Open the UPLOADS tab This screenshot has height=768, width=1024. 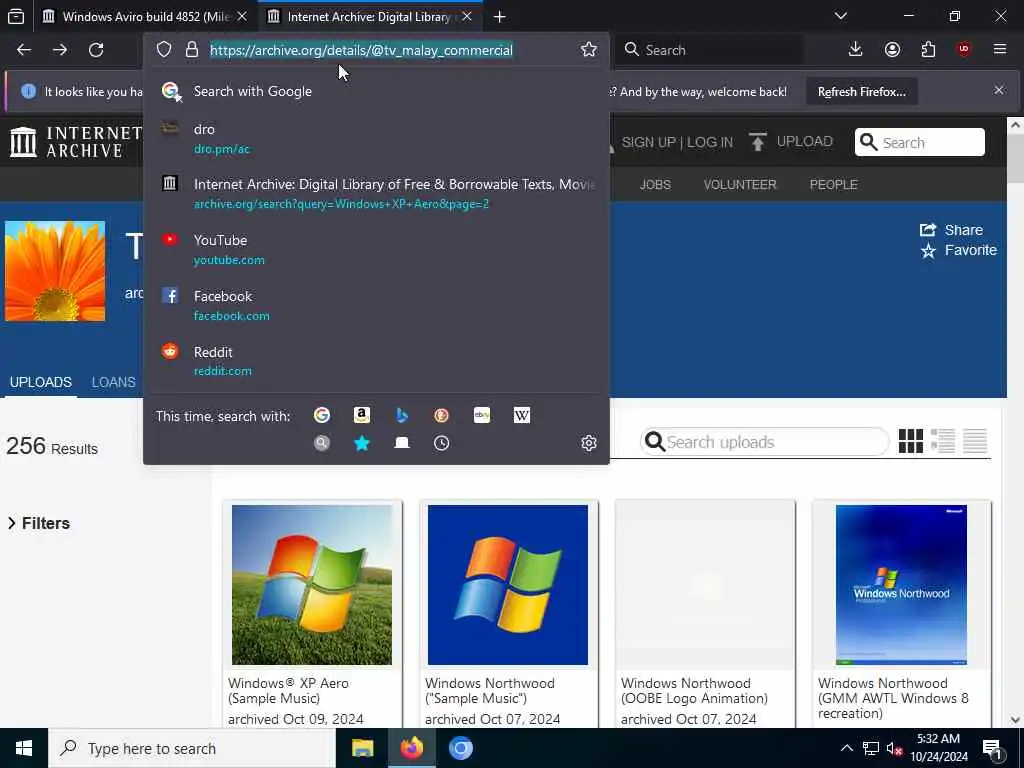coord(40,382)
